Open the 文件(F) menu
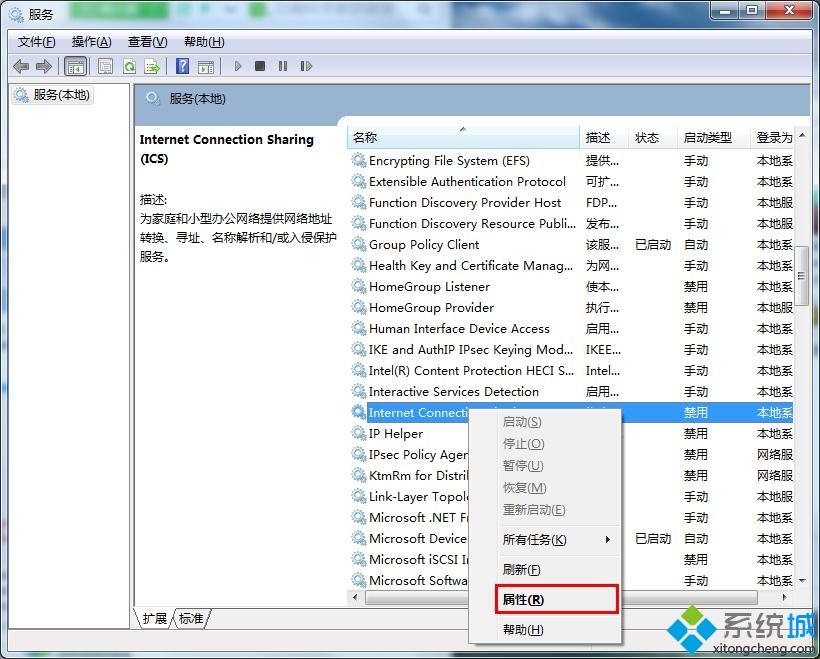The height and width of the screenshot is (659, 820). click(x=37, y=42)
